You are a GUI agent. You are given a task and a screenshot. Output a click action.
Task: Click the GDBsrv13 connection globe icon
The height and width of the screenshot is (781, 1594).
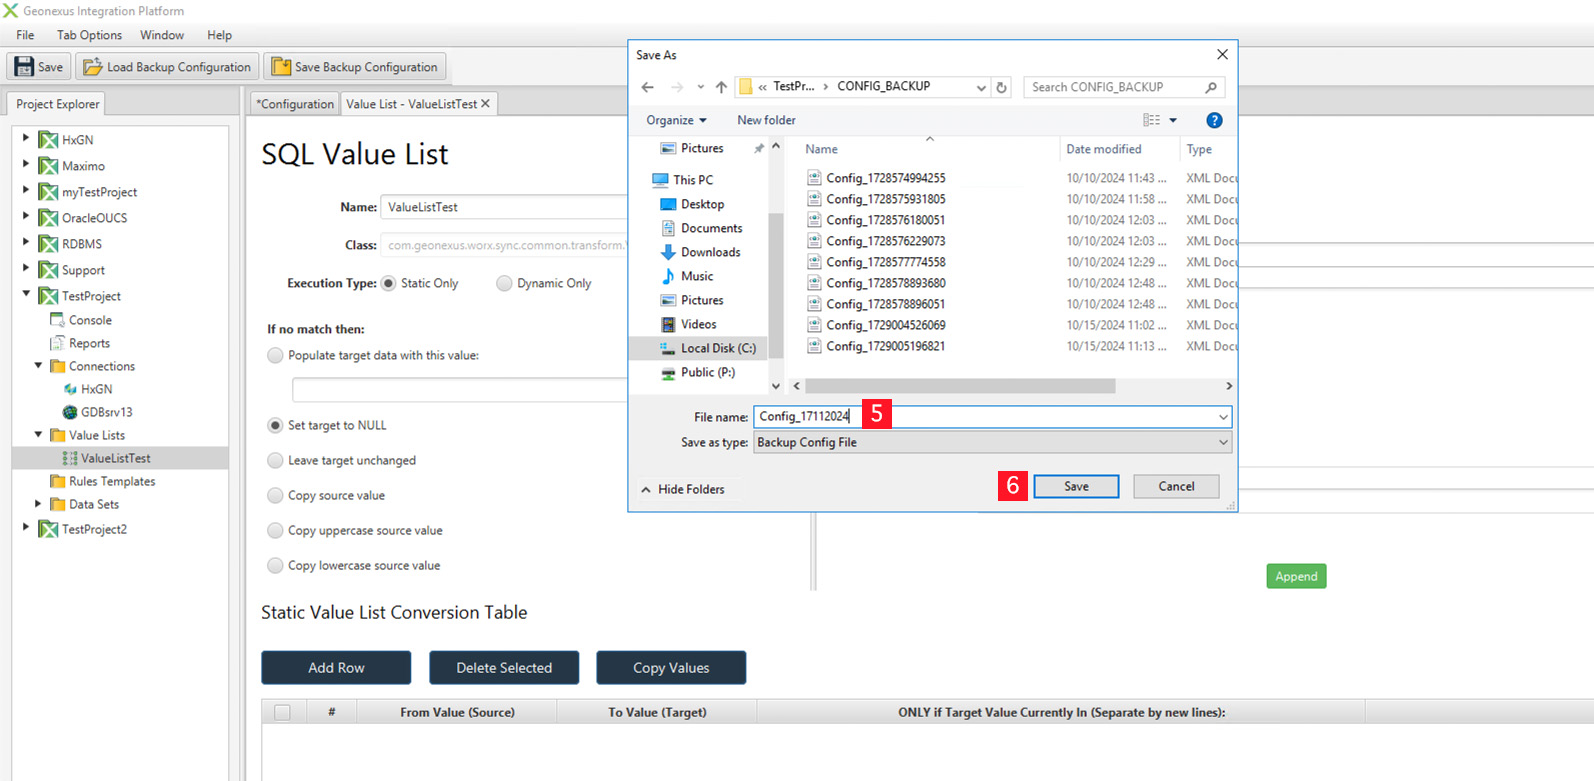click(x=70, y=412)
